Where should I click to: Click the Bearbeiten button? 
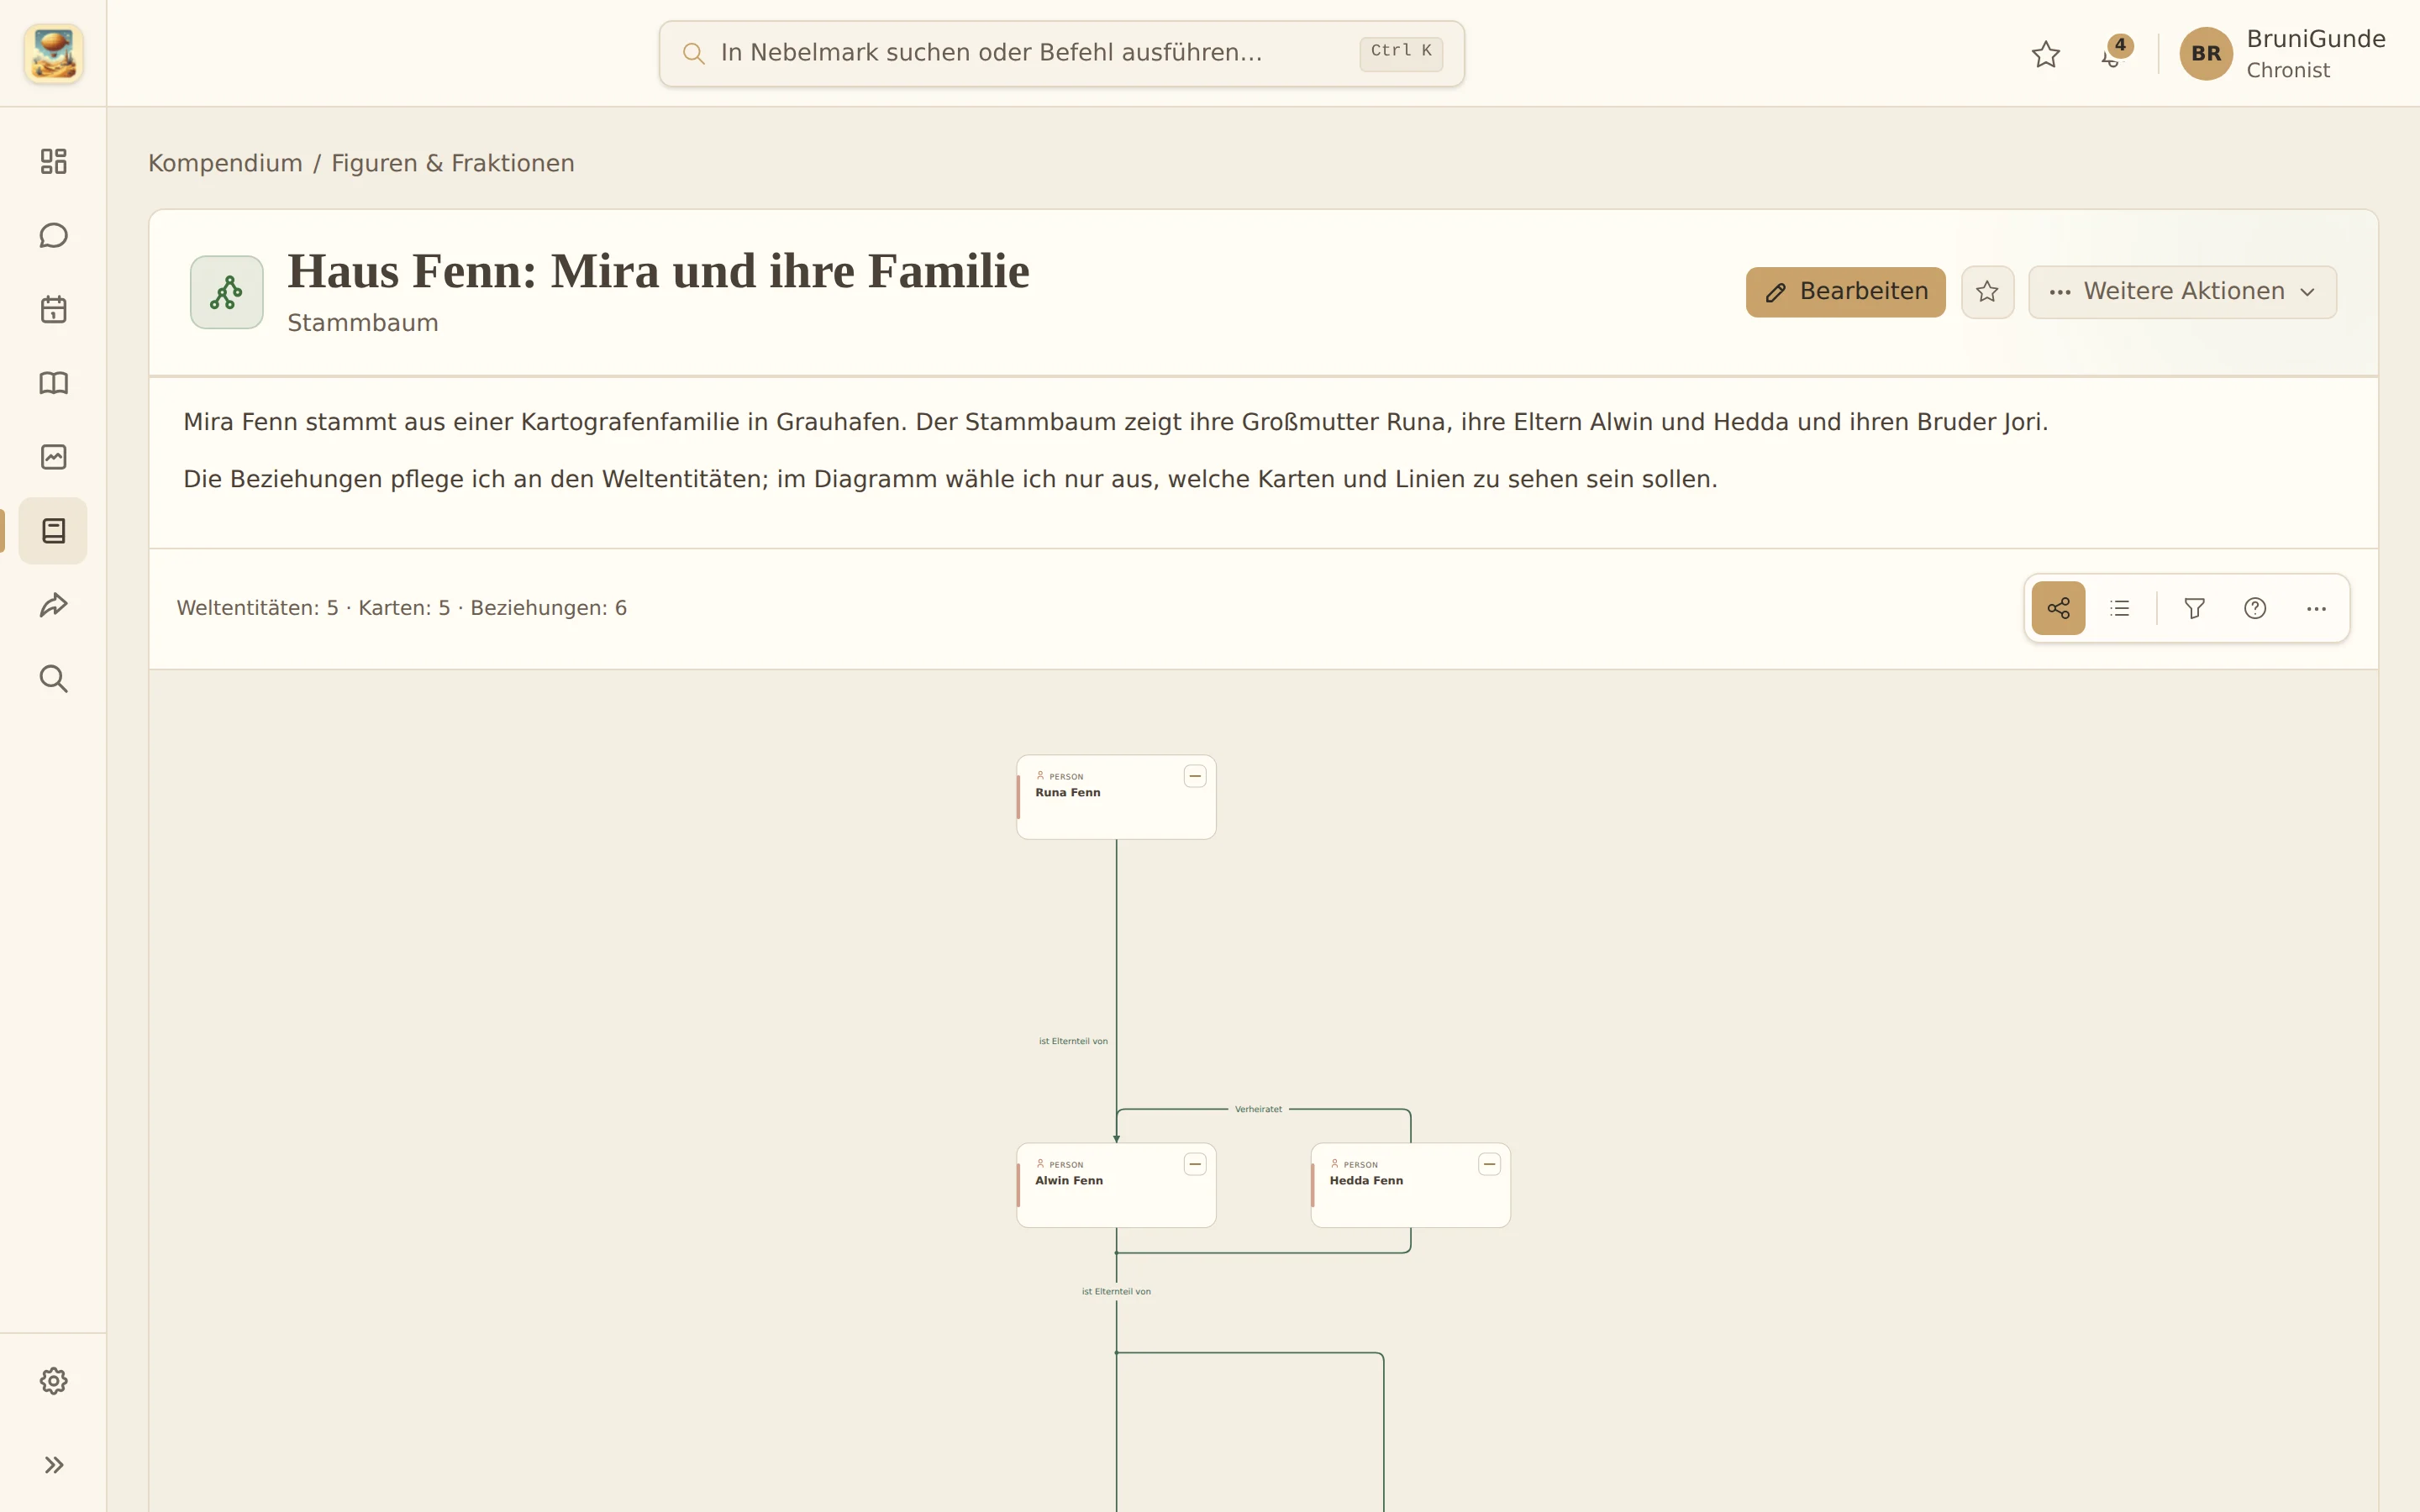(1845, 292)
